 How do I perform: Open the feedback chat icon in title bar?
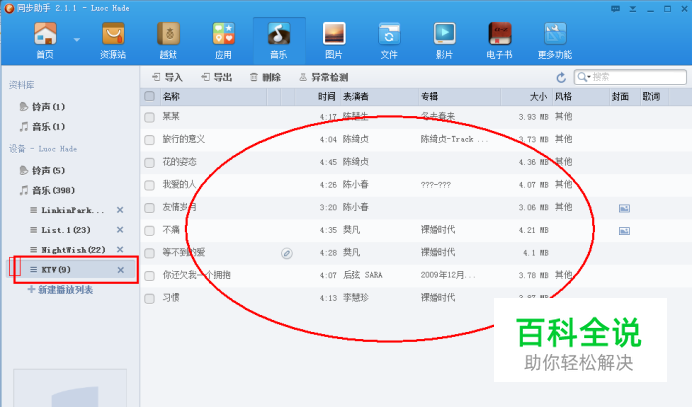[615, 9]
